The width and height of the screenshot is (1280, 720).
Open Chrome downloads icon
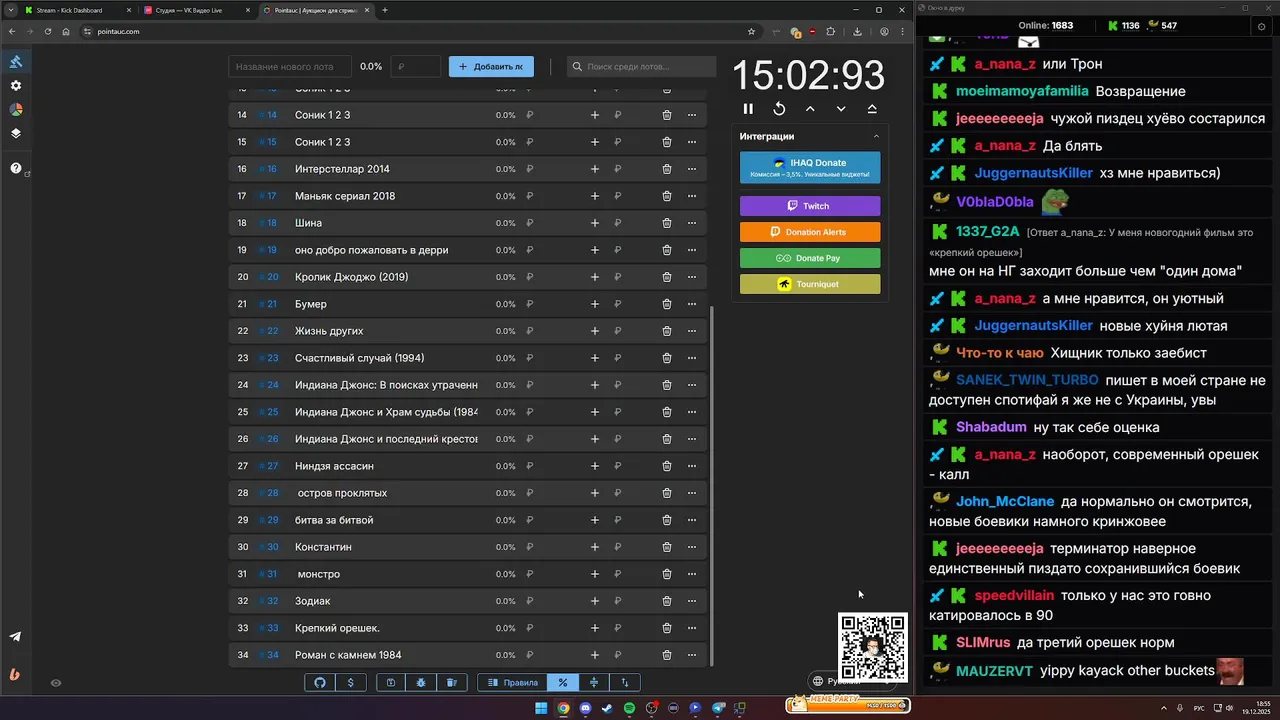[857, 31]
